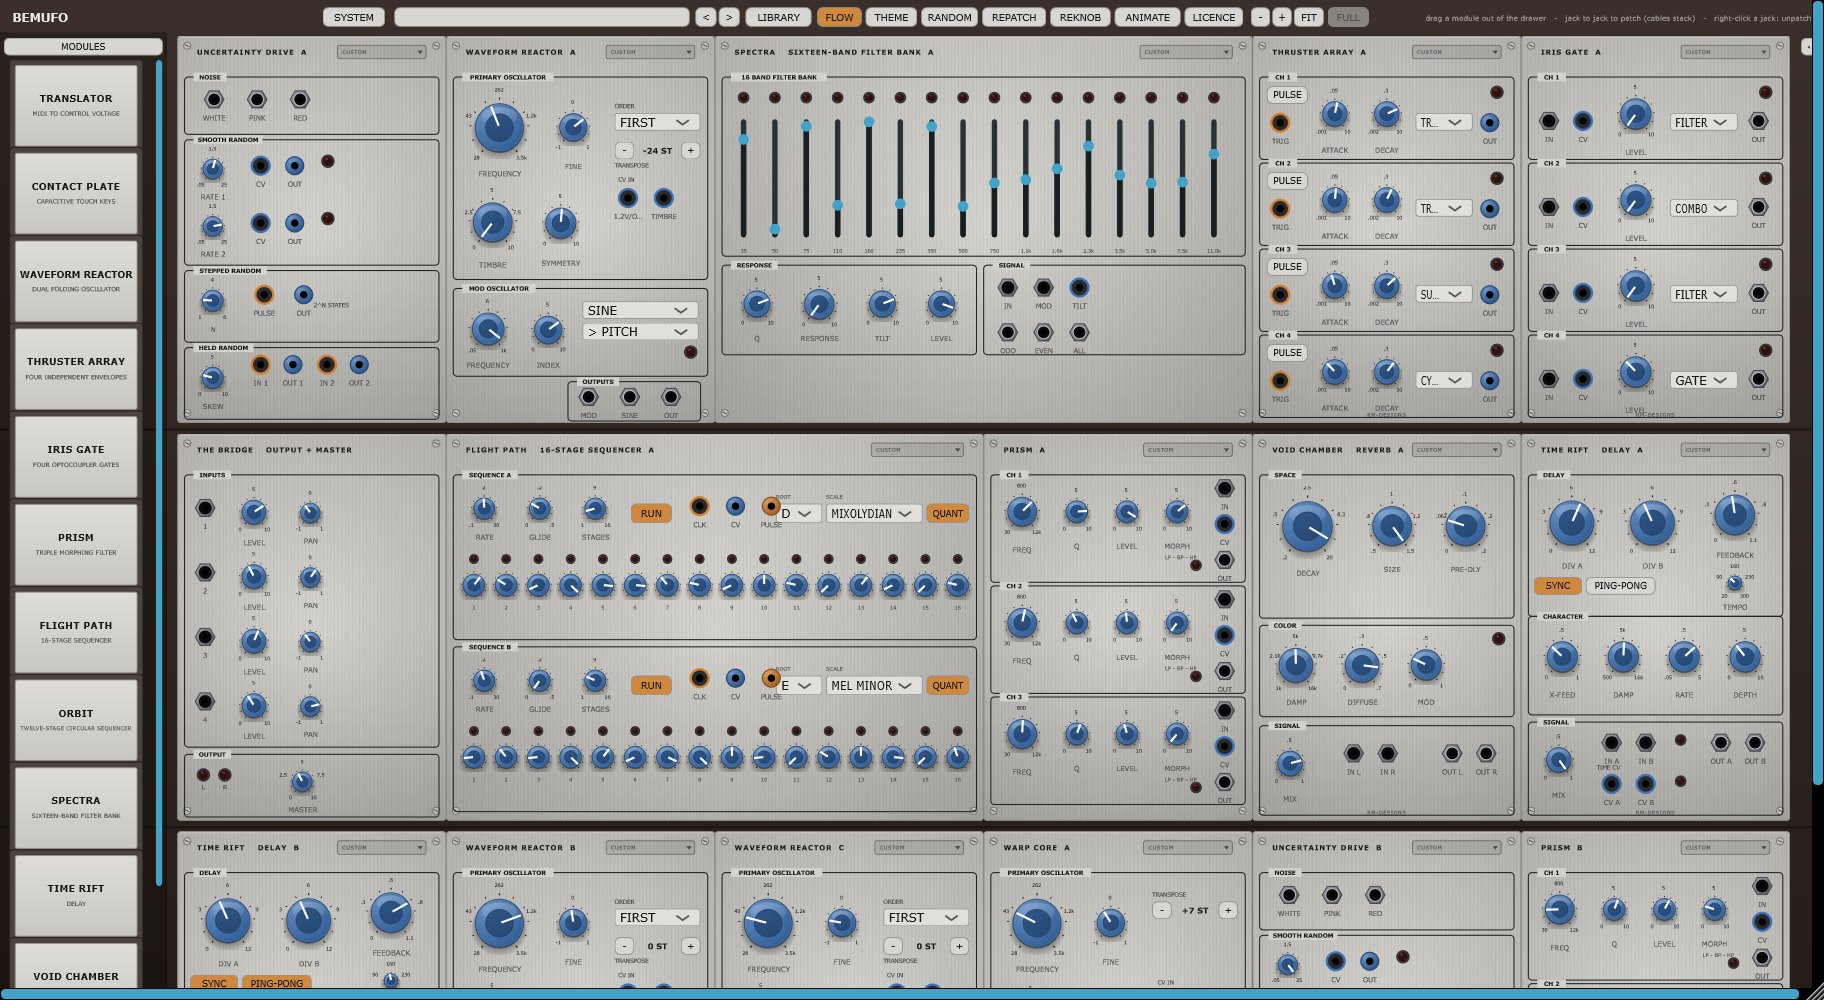Click Void Chamber OUT R jack
Image resolution: width=1824 pixels, height=1000 pixels.
pos(1486,753)
